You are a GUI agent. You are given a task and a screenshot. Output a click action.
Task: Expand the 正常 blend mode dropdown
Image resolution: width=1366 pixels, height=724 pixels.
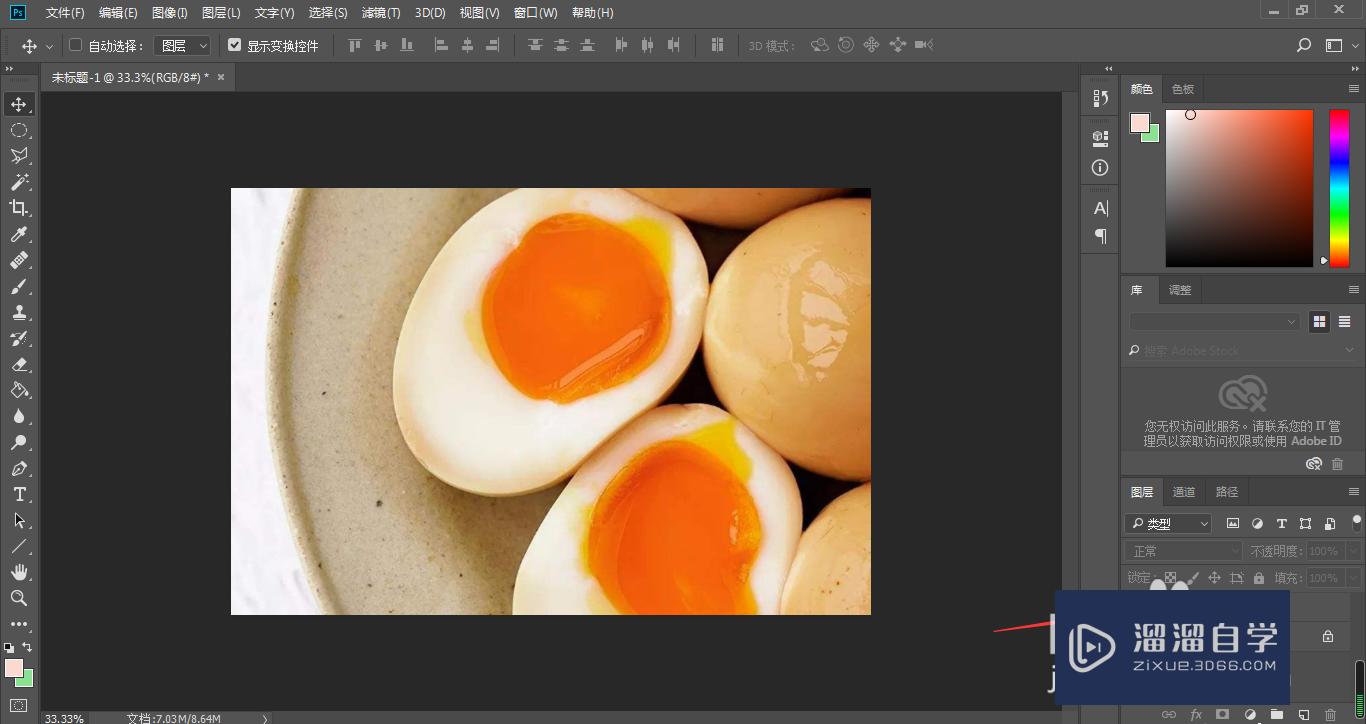click(x=1183, y=551)
